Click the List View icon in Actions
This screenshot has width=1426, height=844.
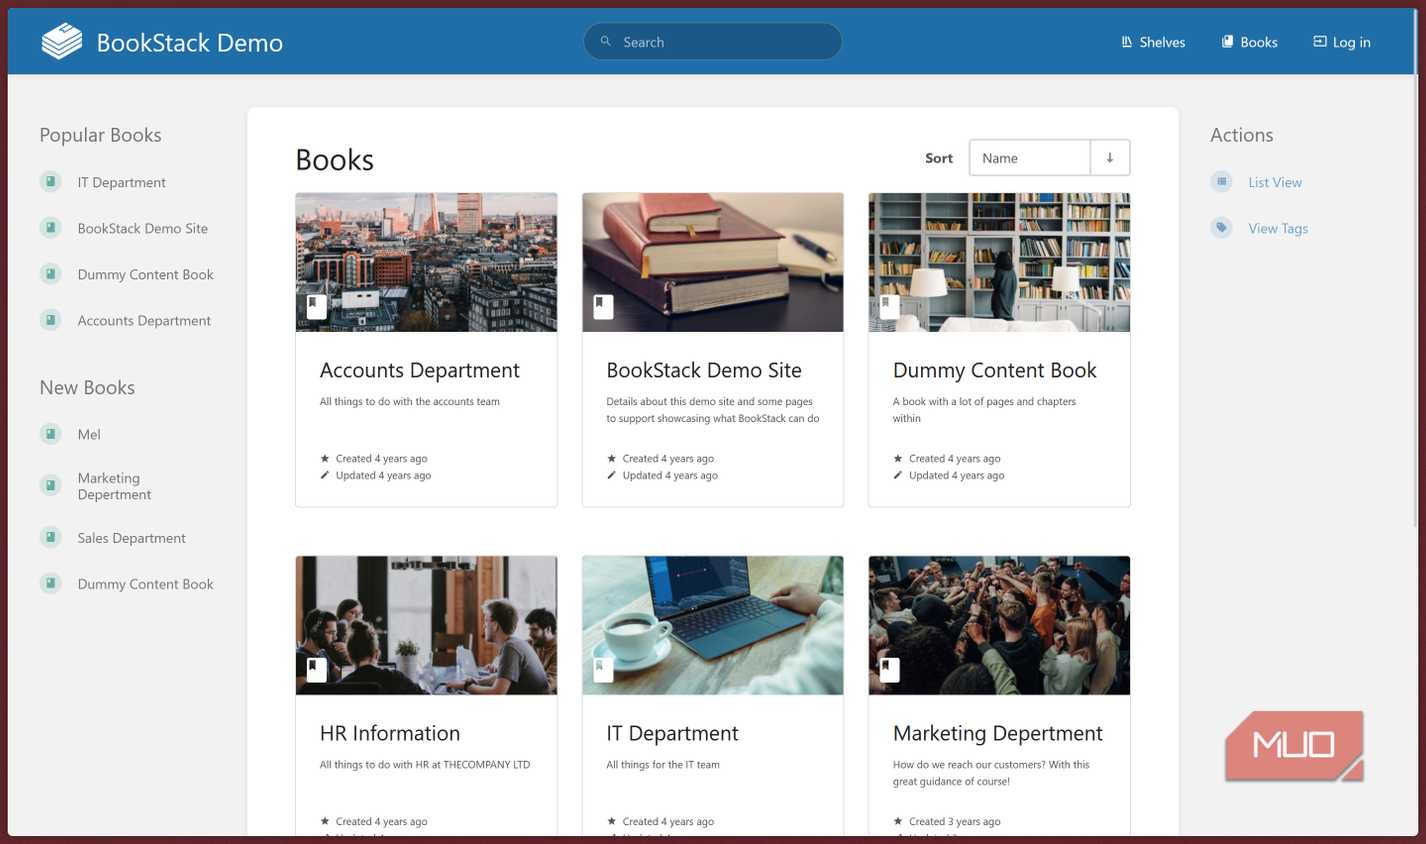pos(1222,182)
